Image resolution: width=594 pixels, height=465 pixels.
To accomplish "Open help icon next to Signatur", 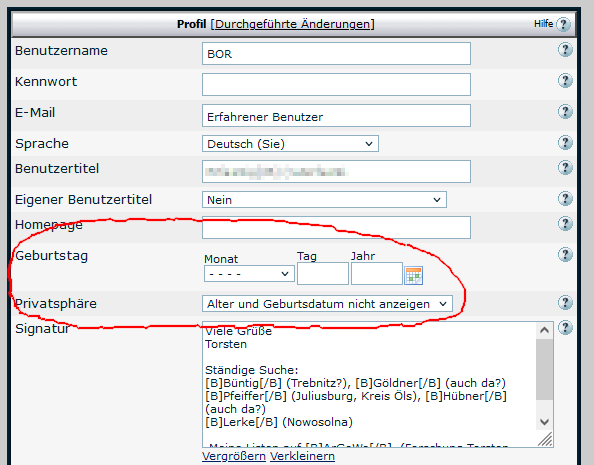I will (x=565, y=328).
